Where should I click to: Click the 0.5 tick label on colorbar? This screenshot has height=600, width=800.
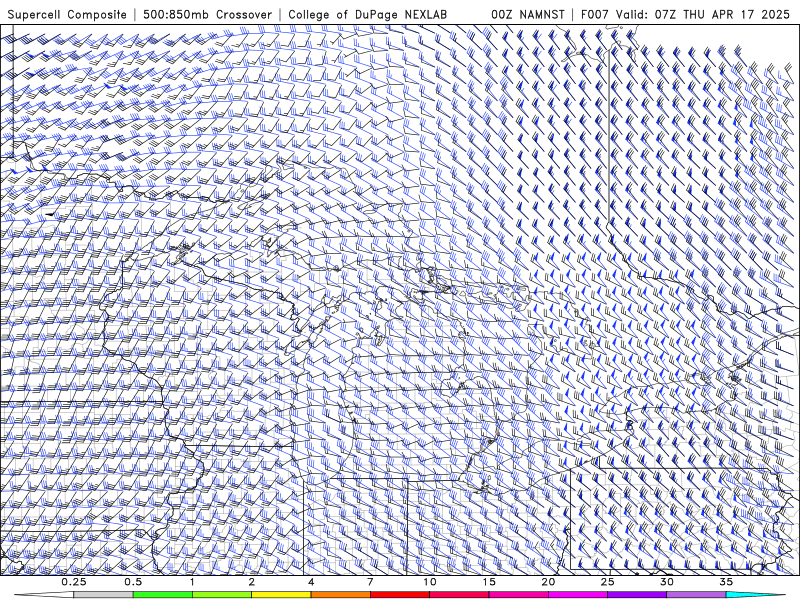coord(133,582)
